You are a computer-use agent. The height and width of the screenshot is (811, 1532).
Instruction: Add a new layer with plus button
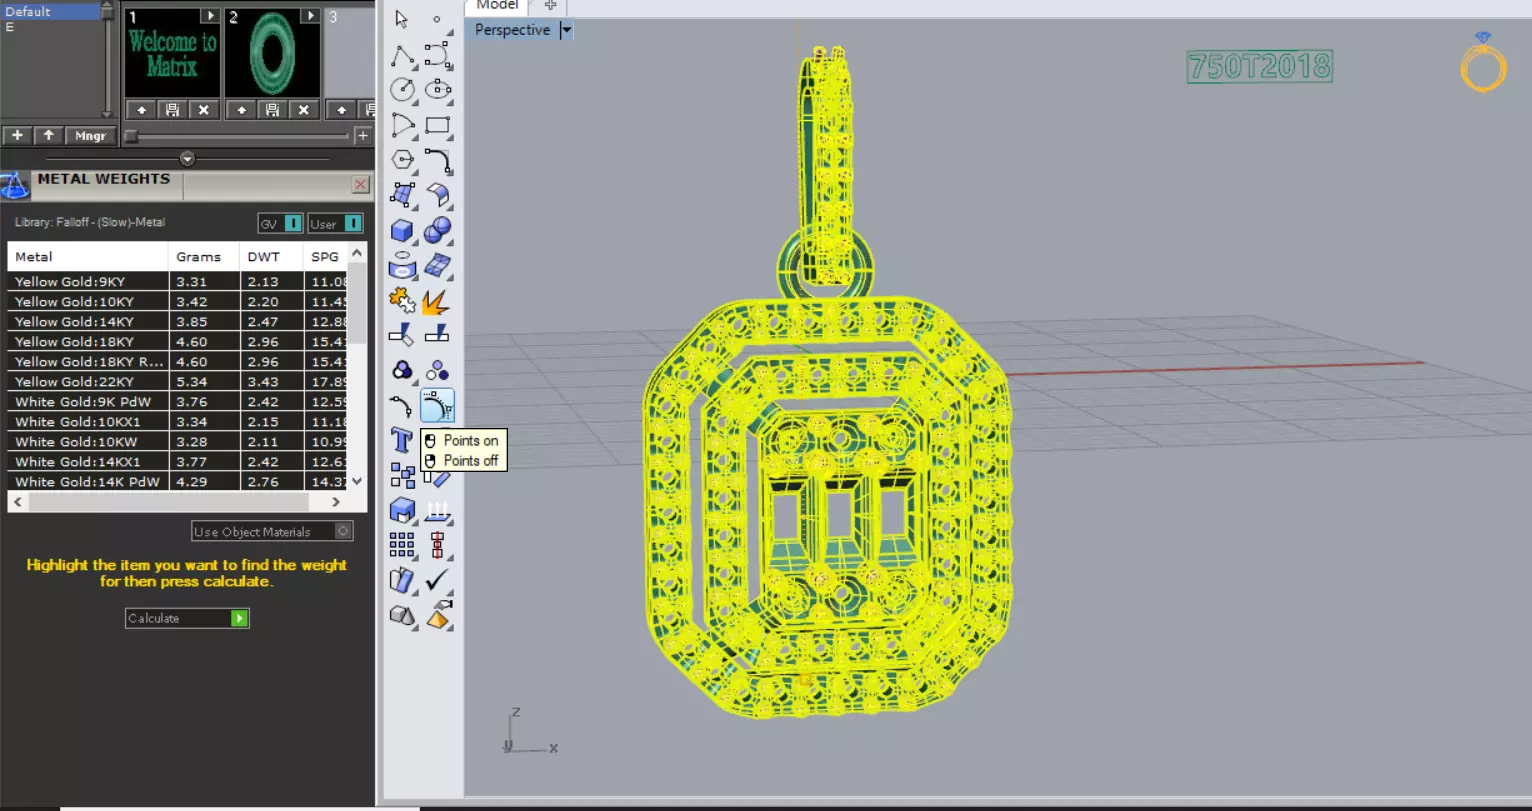point(17,136)
